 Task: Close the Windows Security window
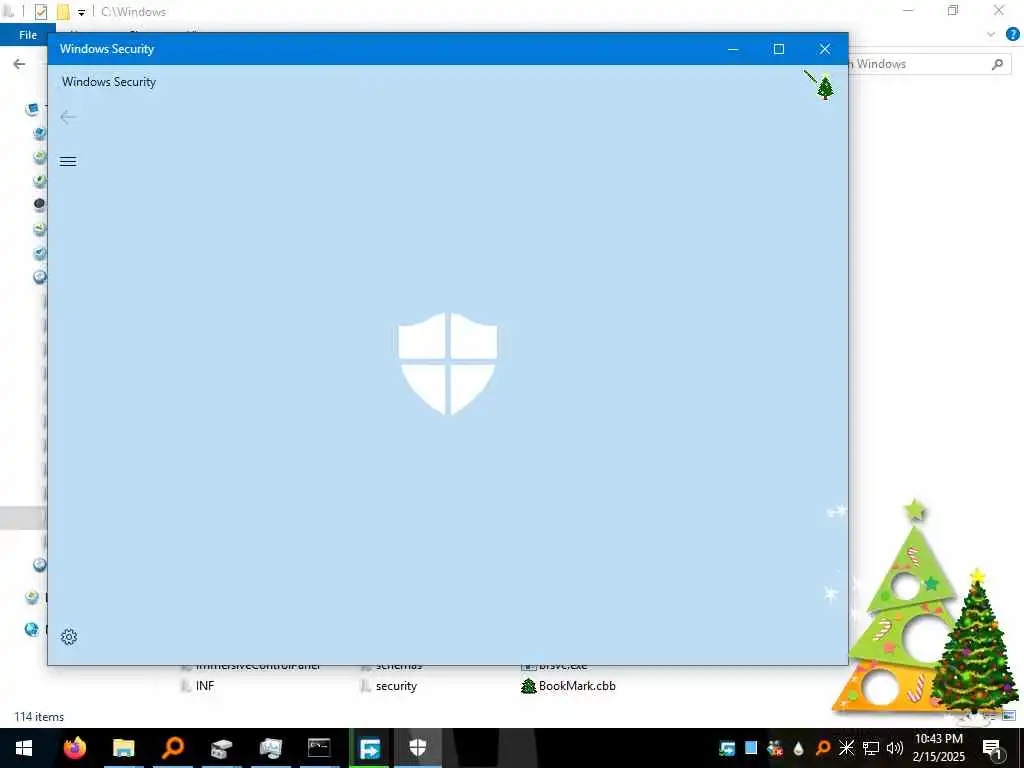(x=825, y=49)
